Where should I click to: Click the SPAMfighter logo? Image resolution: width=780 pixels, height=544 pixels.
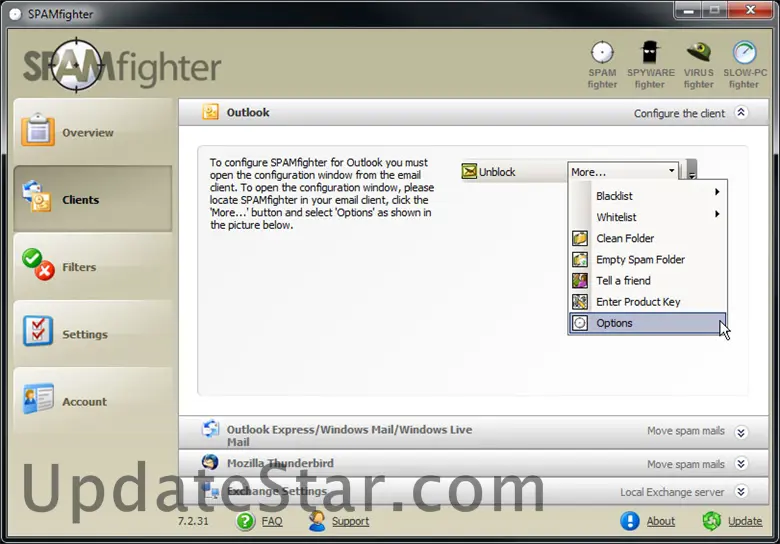point(122,66)
